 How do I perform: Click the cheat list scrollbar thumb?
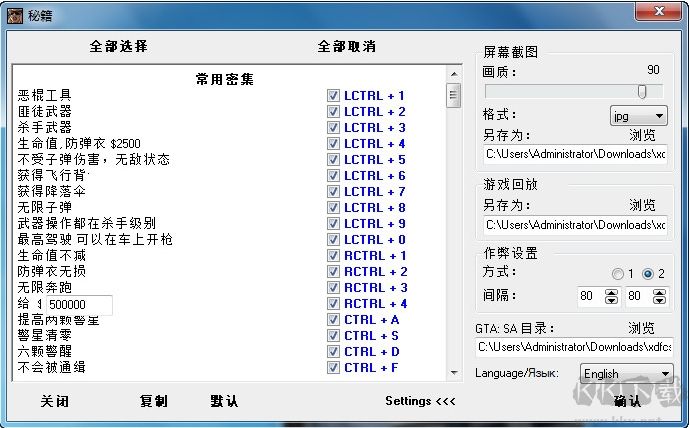[x=453, y=95]
